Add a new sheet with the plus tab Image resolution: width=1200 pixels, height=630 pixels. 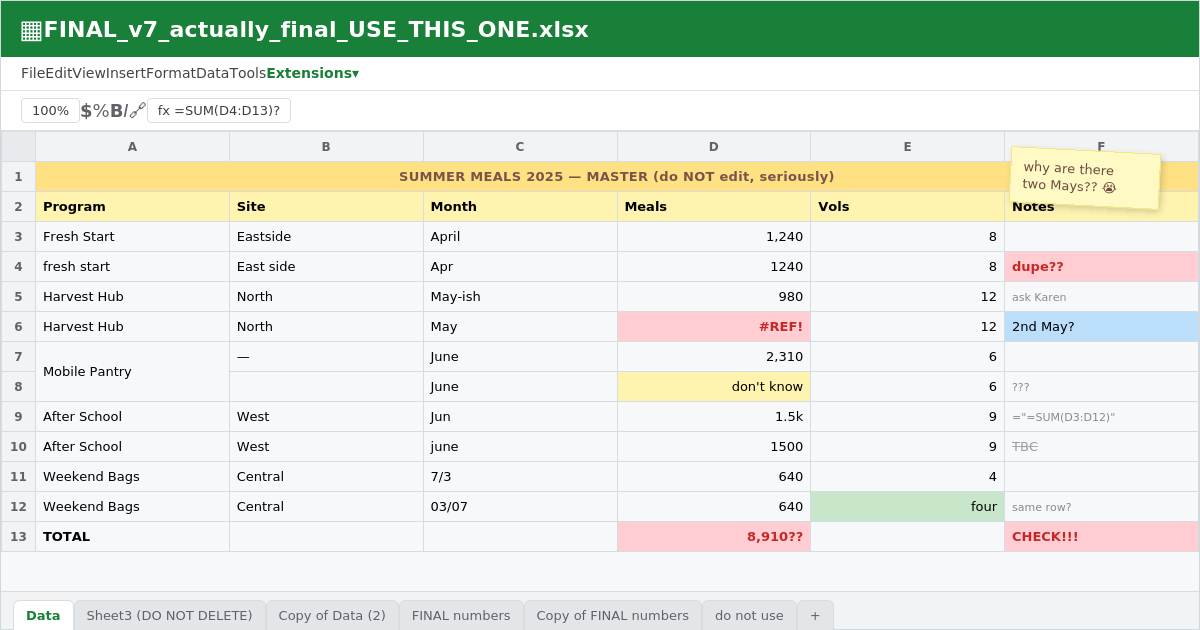[815, 616]
